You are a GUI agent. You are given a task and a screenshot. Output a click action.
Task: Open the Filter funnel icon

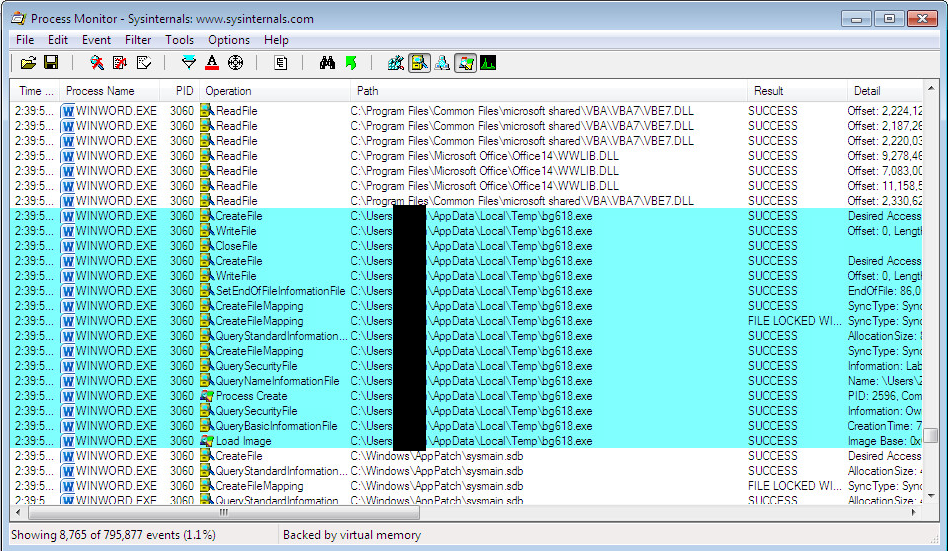point(189,63)
